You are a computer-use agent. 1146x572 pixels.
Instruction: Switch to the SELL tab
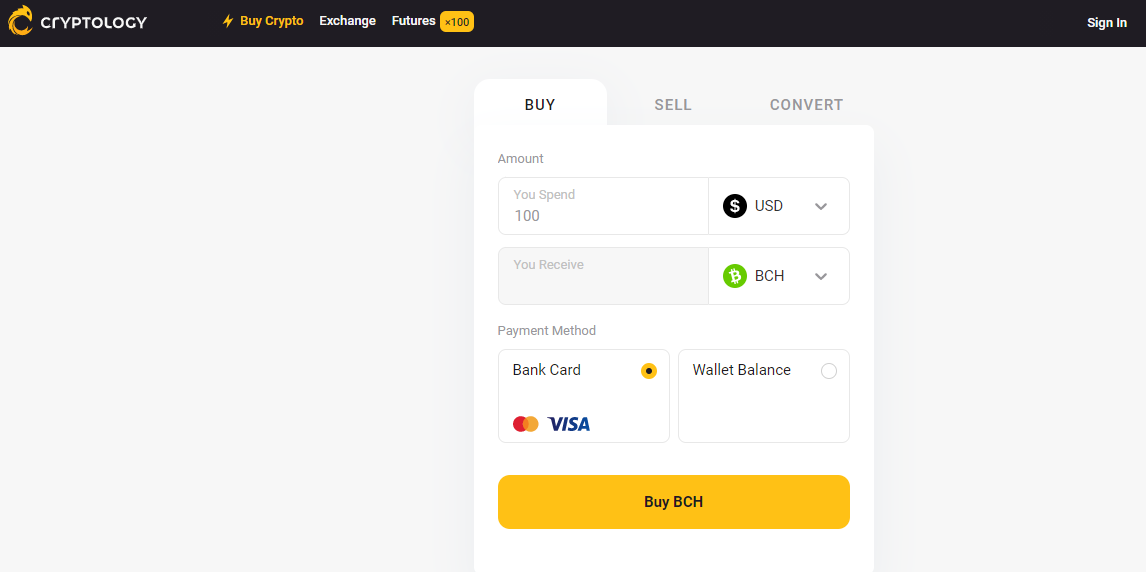click(x=673, y=104)
